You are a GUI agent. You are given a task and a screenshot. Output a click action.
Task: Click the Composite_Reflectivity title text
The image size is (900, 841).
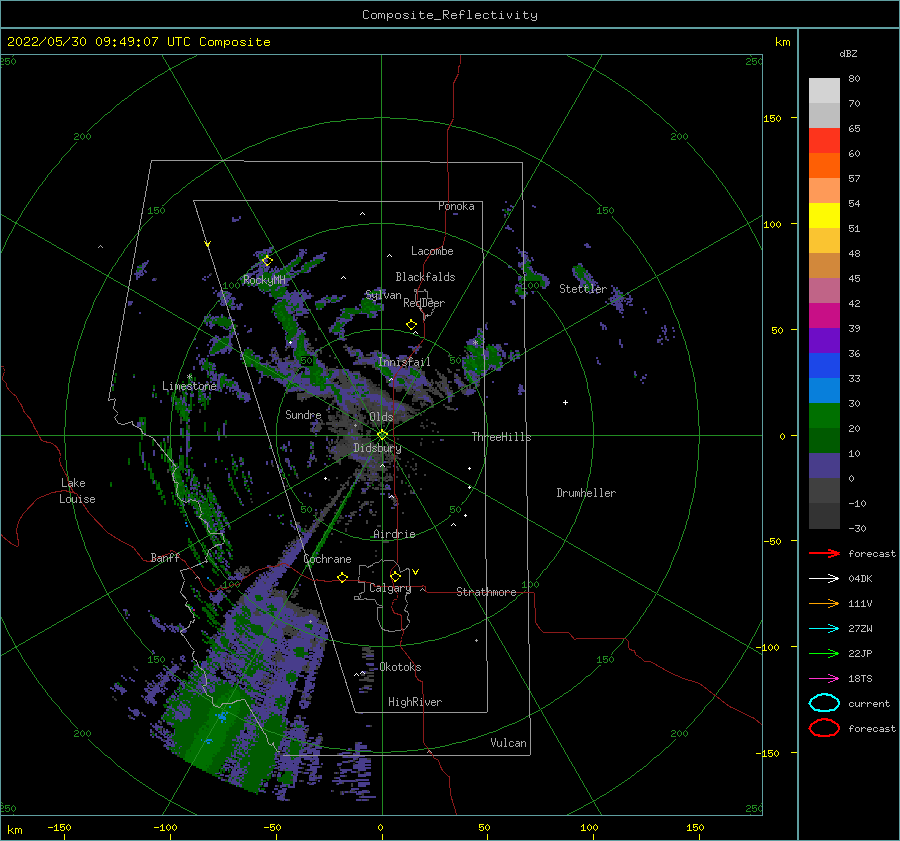[x=450, y=15]
